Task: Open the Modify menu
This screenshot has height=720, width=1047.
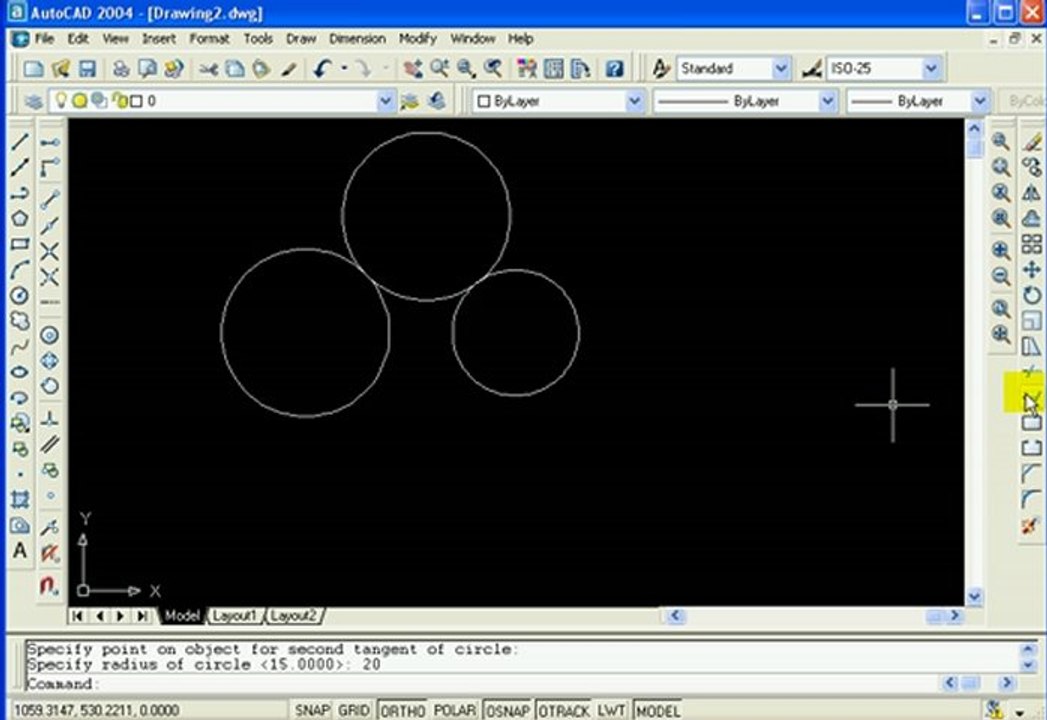Action: [x=417, y=39]
